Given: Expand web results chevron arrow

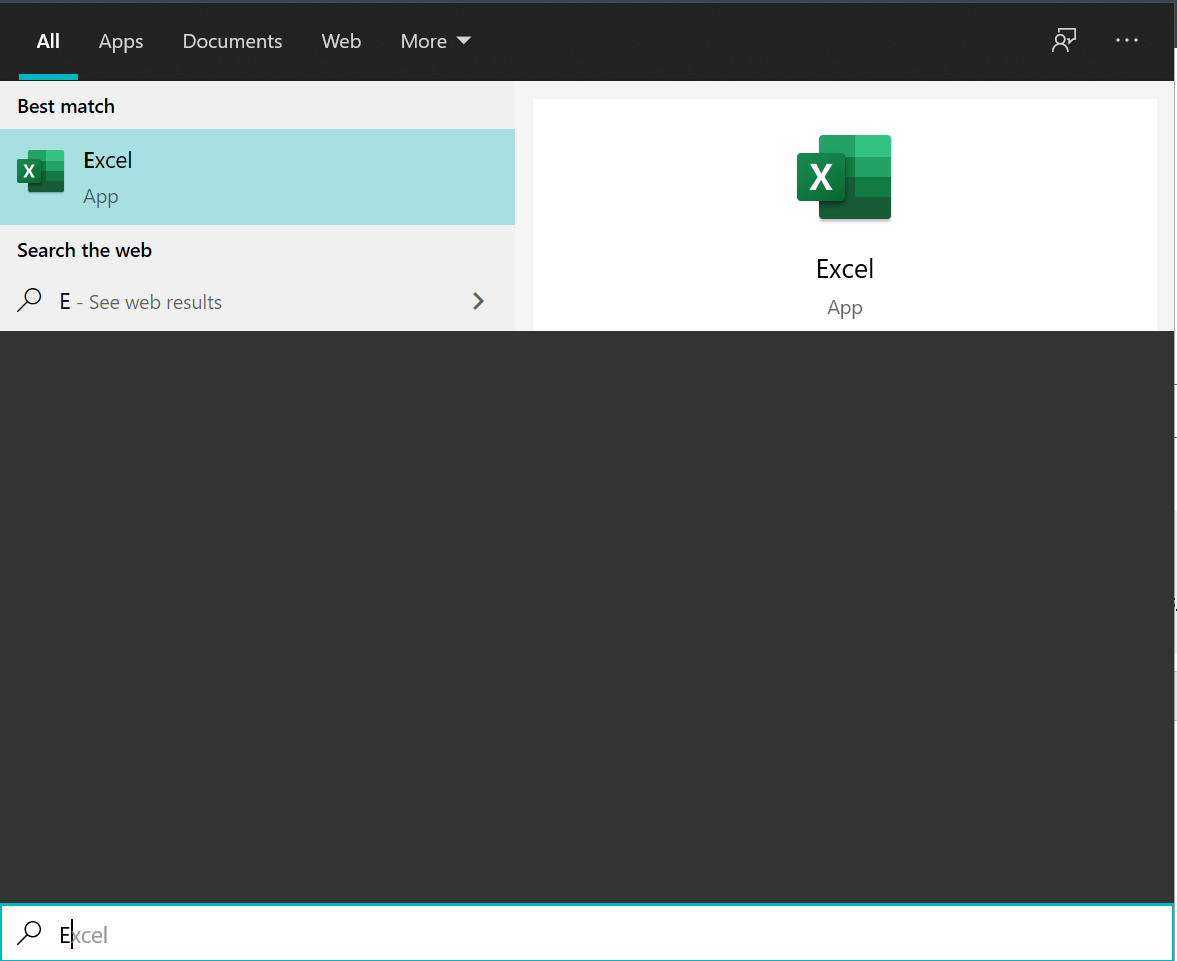Looking at the screenshot, I should [x=478, y=301].
